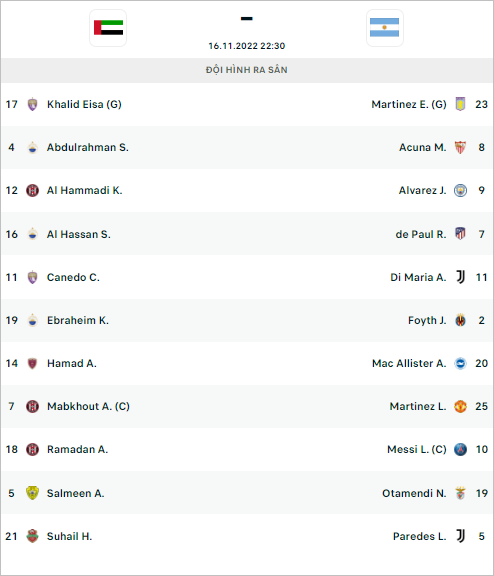Click club crest beside Salmeen A.

click(x=32, y=493)
